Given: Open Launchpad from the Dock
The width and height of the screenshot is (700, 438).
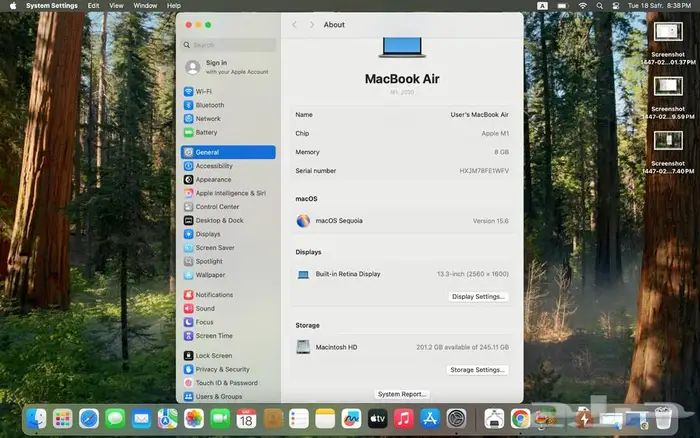Looking at the screenshot, I should [x=62, y=419].
